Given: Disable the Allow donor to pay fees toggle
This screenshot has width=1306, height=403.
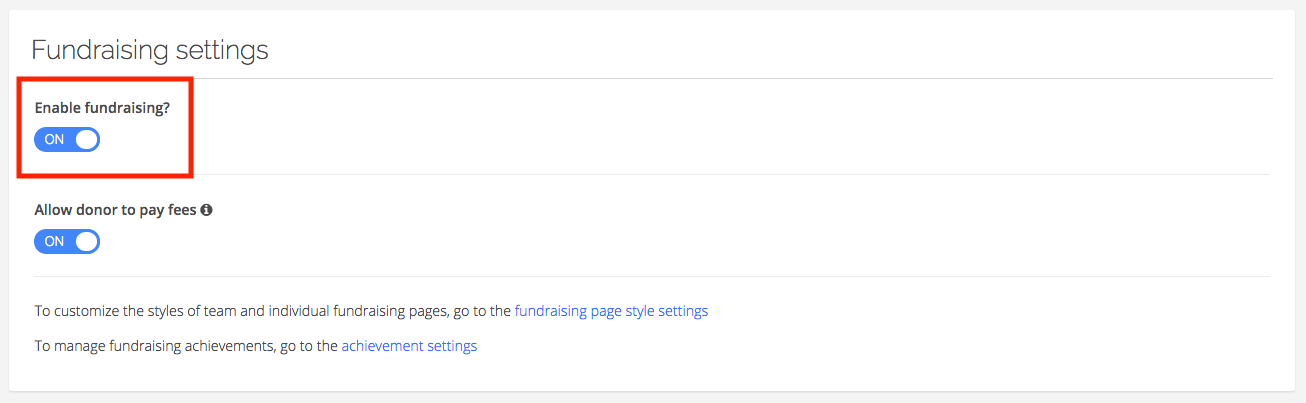Looking at the screenshot, I should tap(67, 241).
